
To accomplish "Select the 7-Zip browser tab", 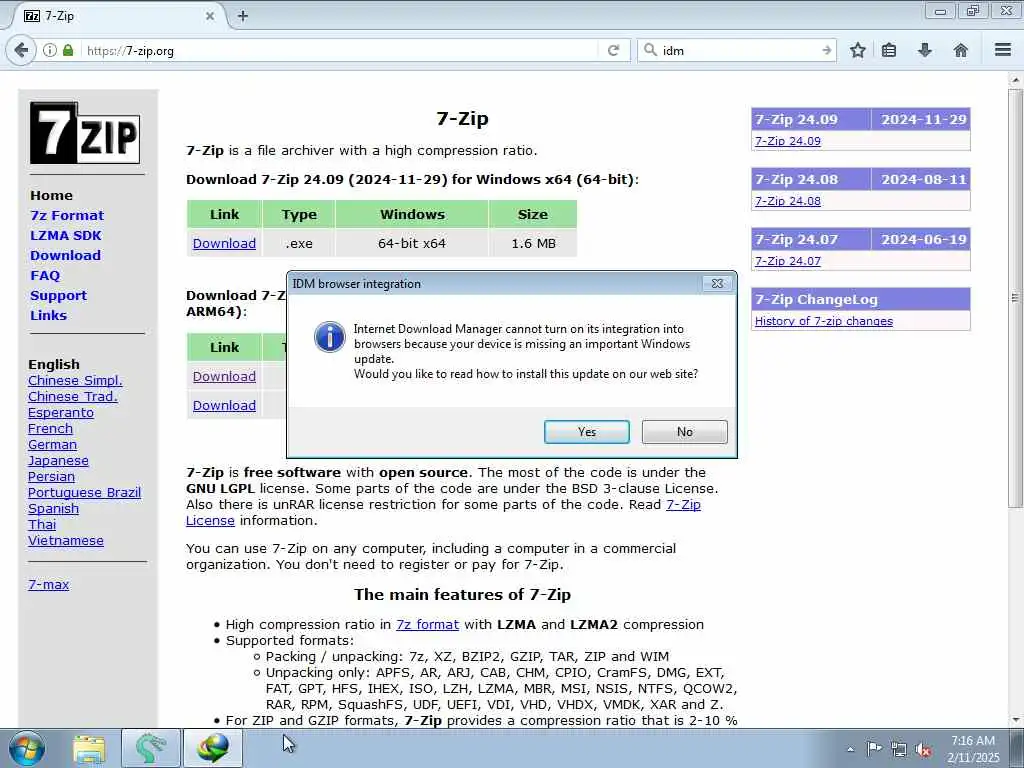I will pyautogui.click(x=121, y=16).
